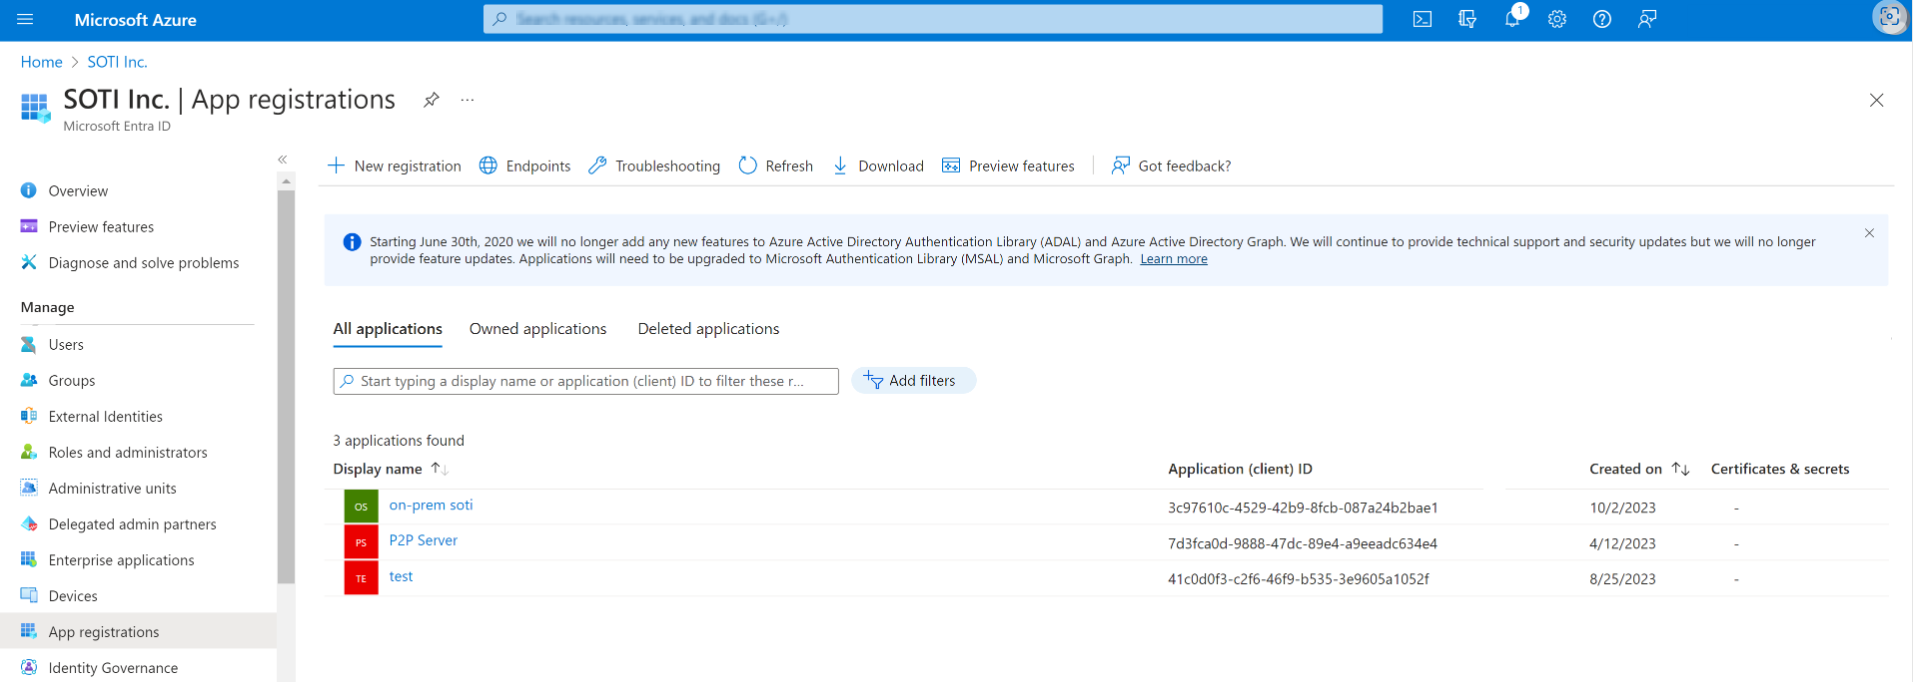Click the PS app icon tile
Screen dimensions: 1913x682
tap(361, 542)
